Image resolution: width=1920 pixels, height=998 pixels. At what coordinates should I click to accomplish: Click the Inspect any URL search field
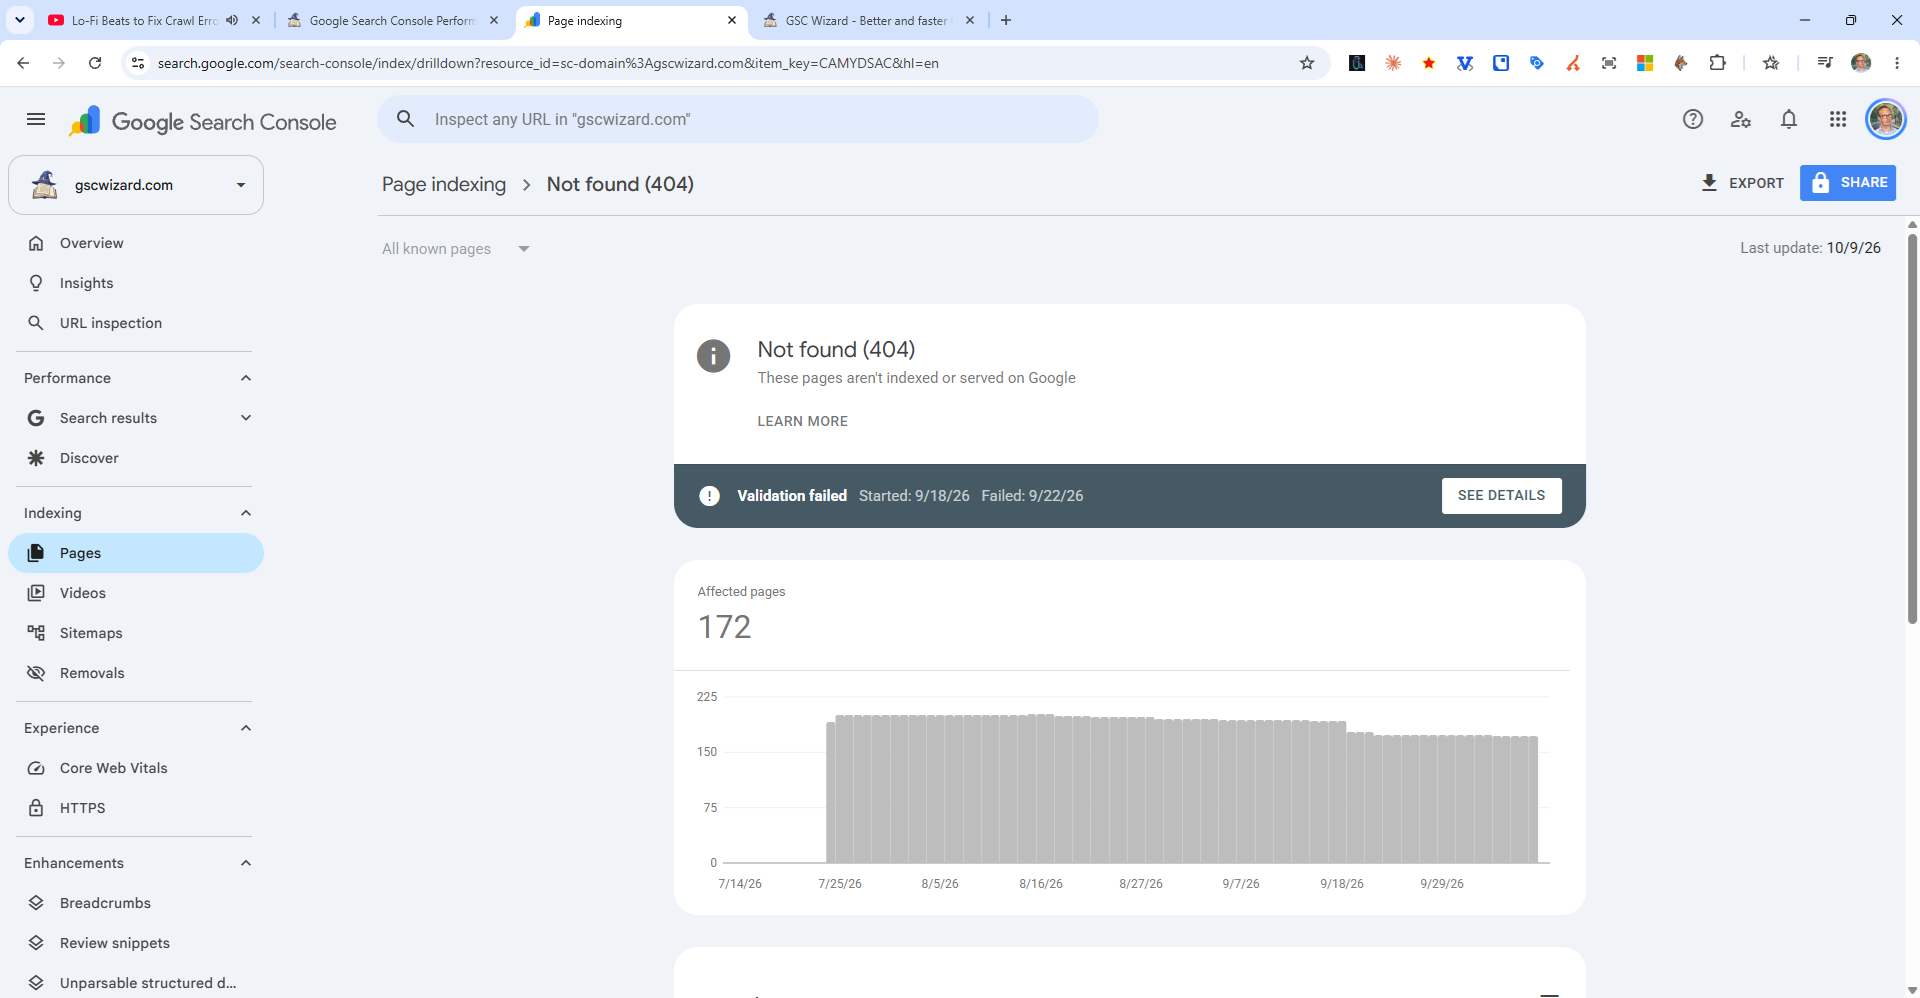pyautogui.click(x=738, y=119)
